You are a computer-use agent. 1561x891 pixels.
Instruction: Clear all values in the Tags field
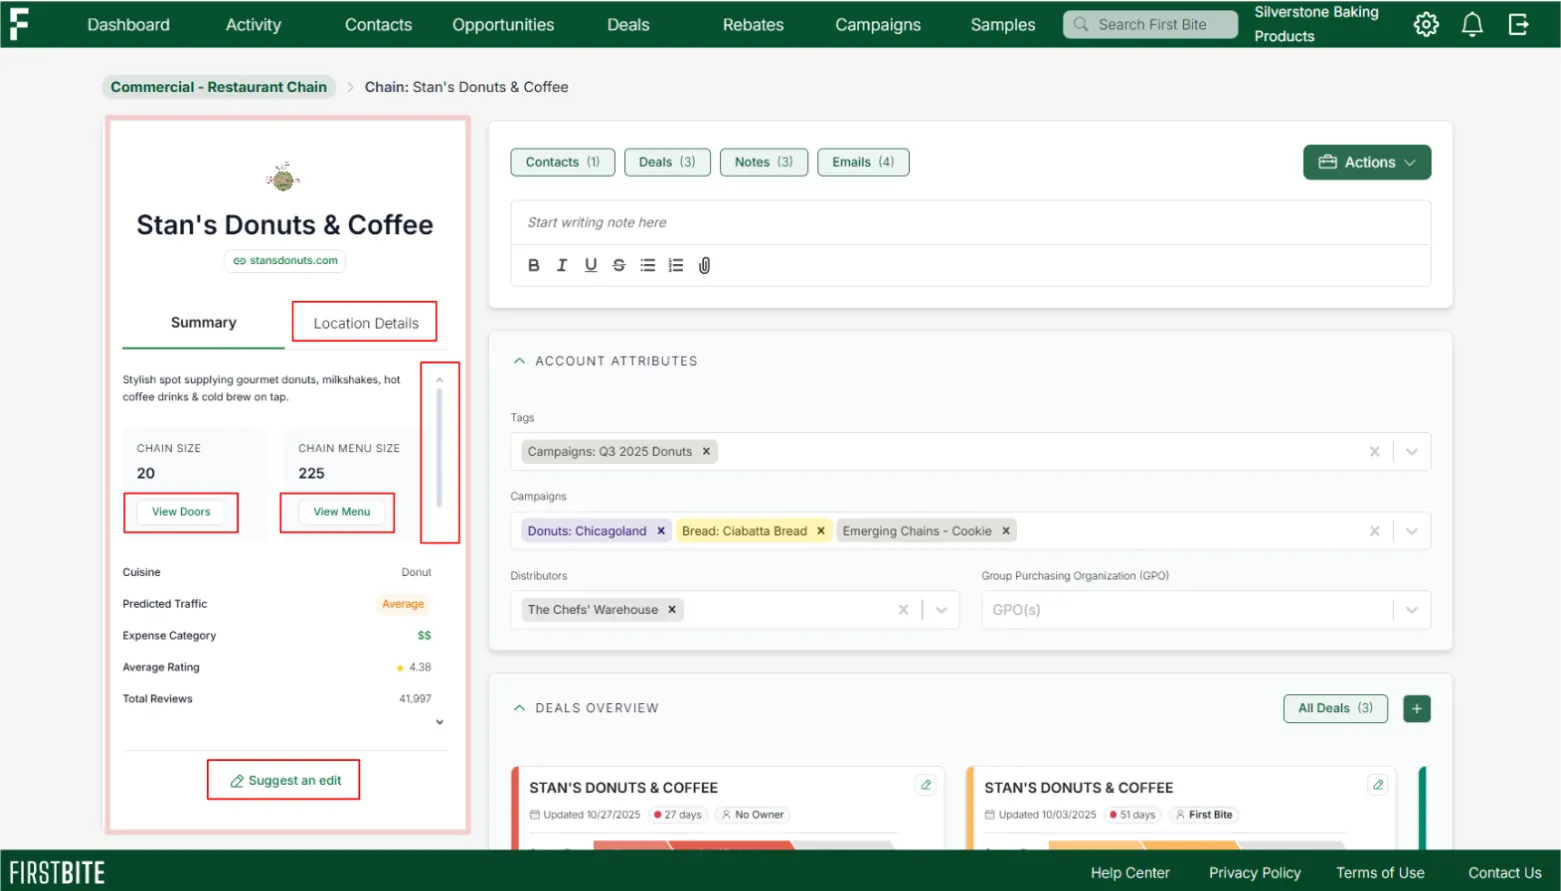pyautogui.click(x=1375, y=451)
